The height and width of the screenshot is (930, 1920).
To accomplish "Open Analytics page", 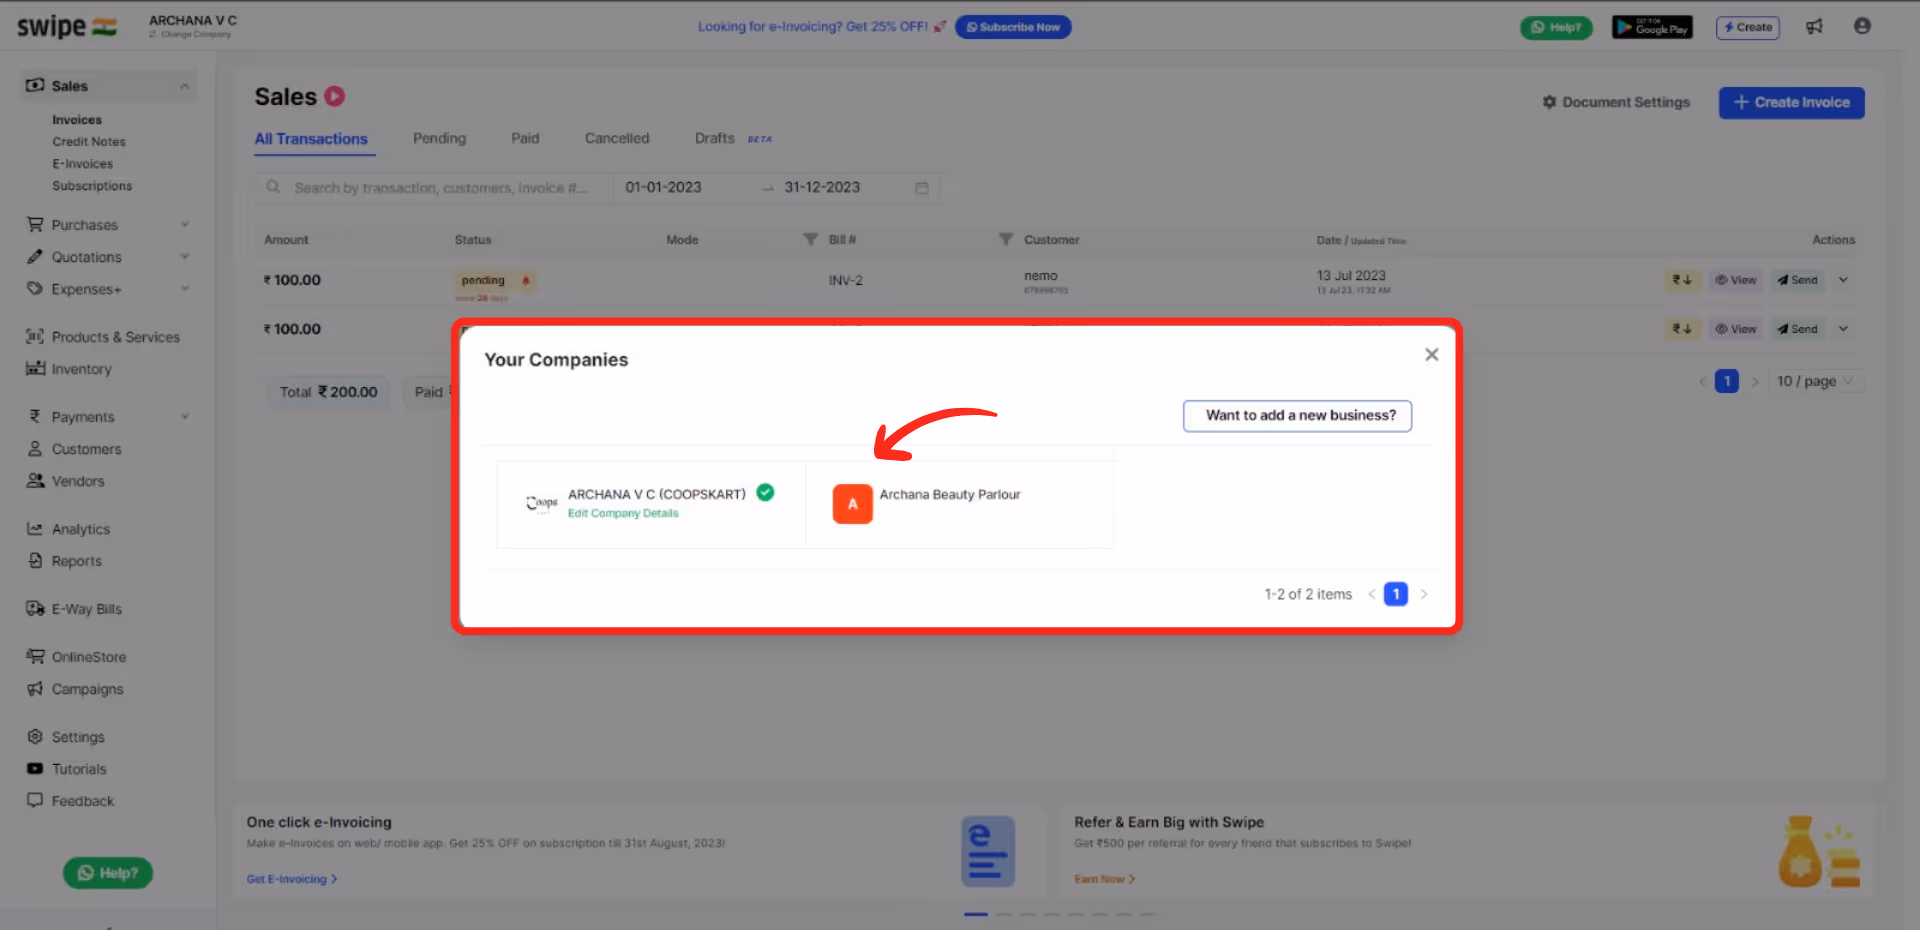I will click(x=68, y=529).
